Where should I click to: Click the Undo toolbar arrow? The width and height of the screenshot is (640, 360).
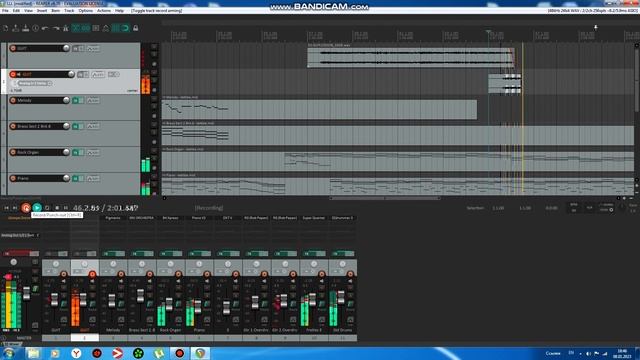[x=45, y=28]
